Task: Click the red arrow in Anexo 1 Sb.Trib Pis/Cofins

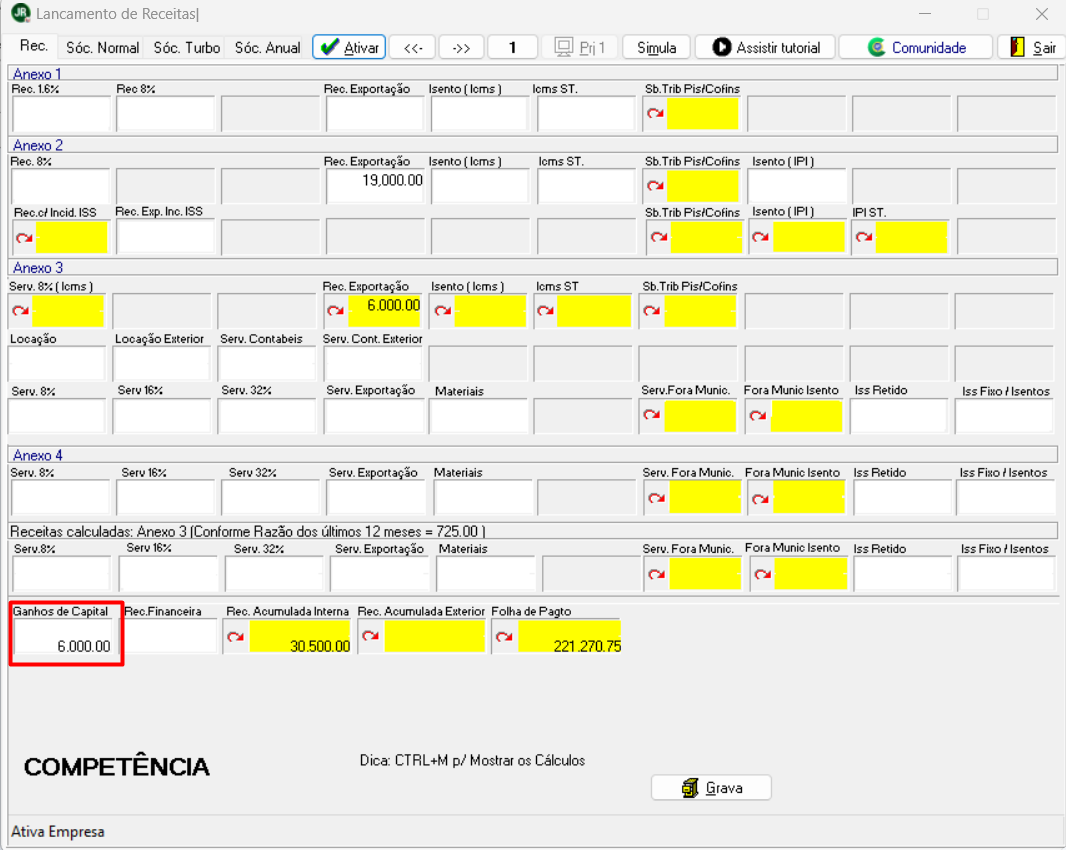Action: click(x=655, y=113)
